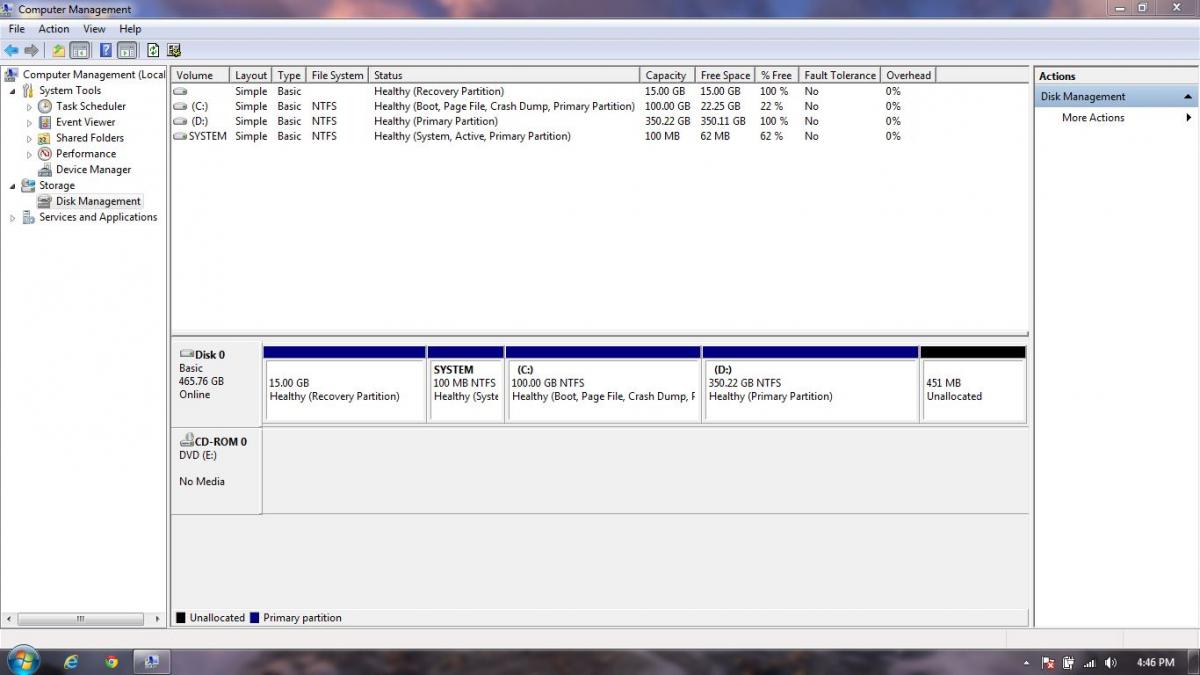Click the blue Primary partition legend swatch
Screen dimensions: 1200x675
pos(255,618)
